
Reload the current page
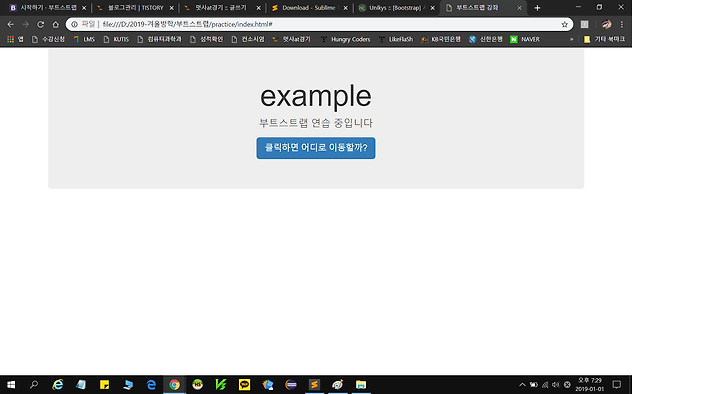tap(40, 24)
